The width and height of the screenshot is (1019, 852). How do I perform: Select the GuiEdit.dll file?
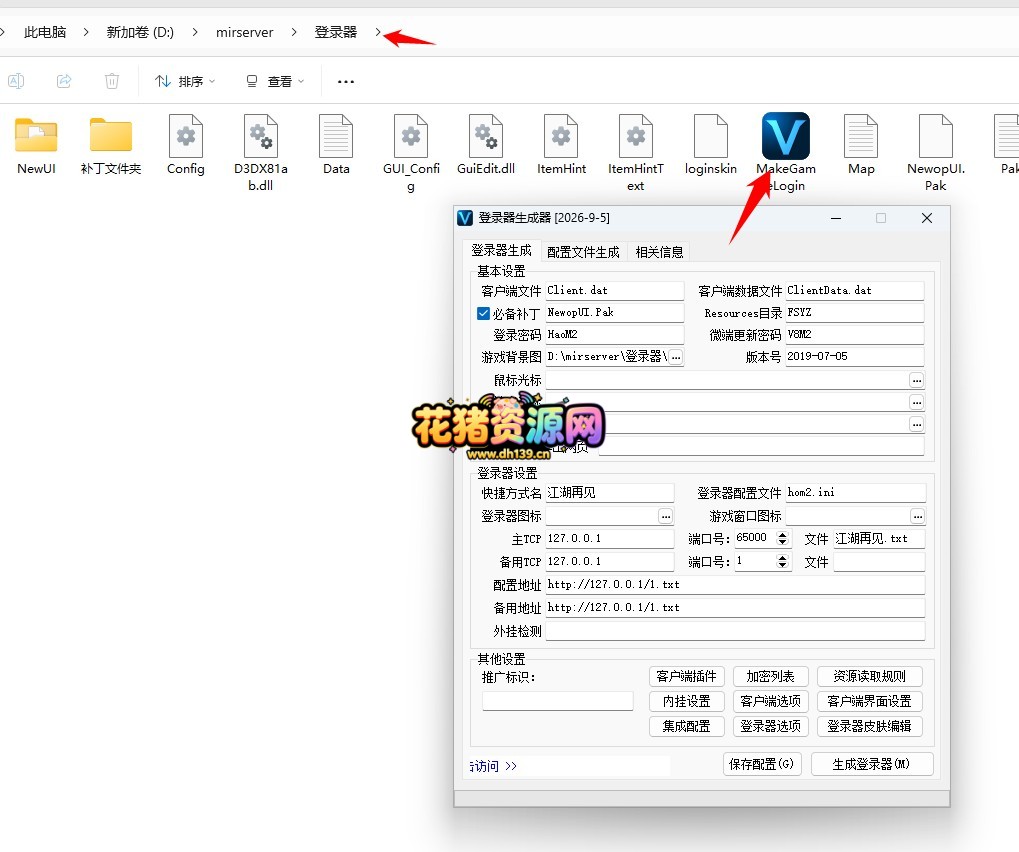coord(485,146)
